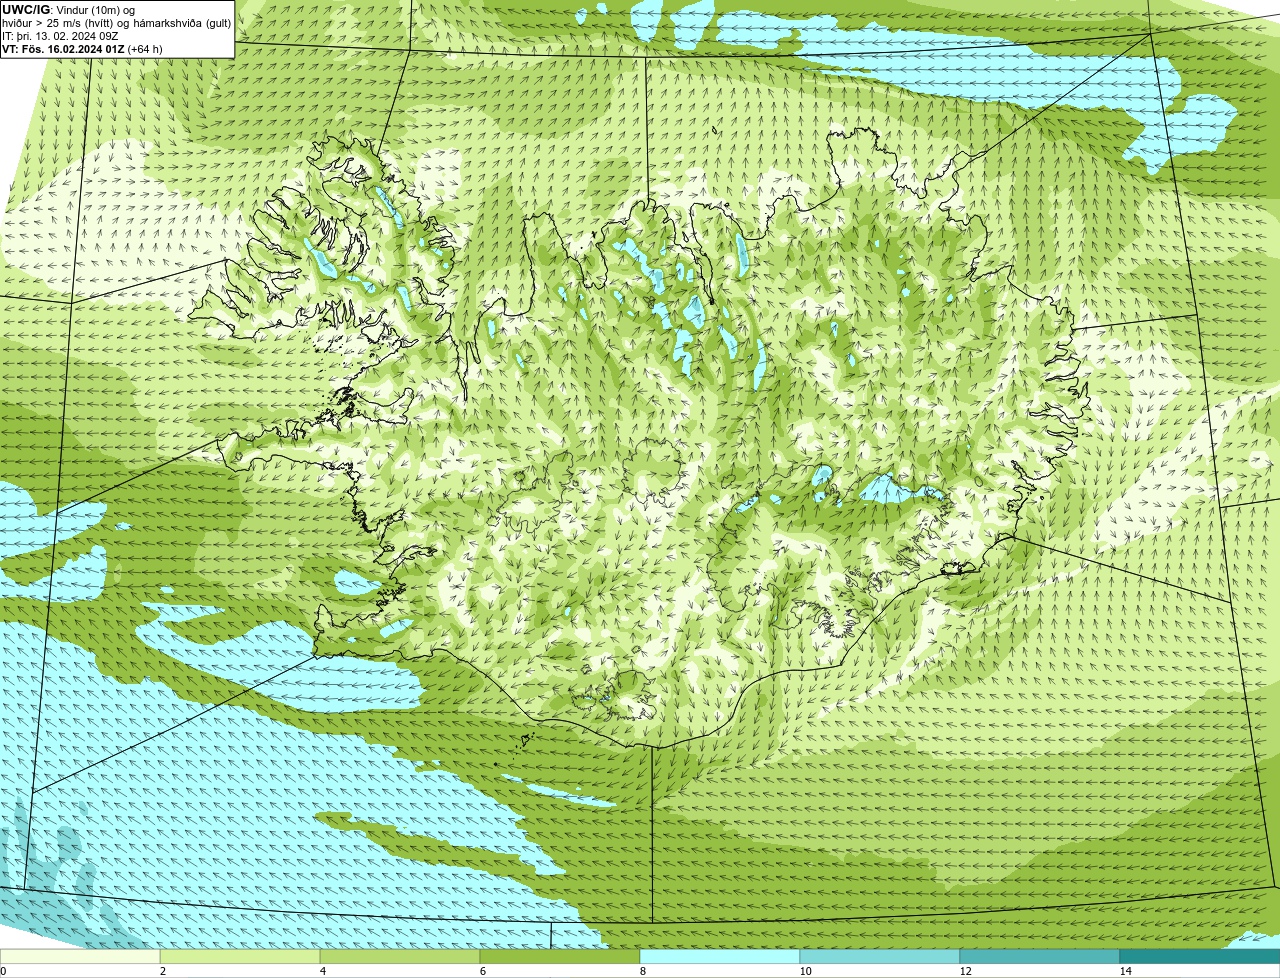Viewport: 1280px width, 978px height.
Task: Click the legend tick label '12'
Action: 965,971
